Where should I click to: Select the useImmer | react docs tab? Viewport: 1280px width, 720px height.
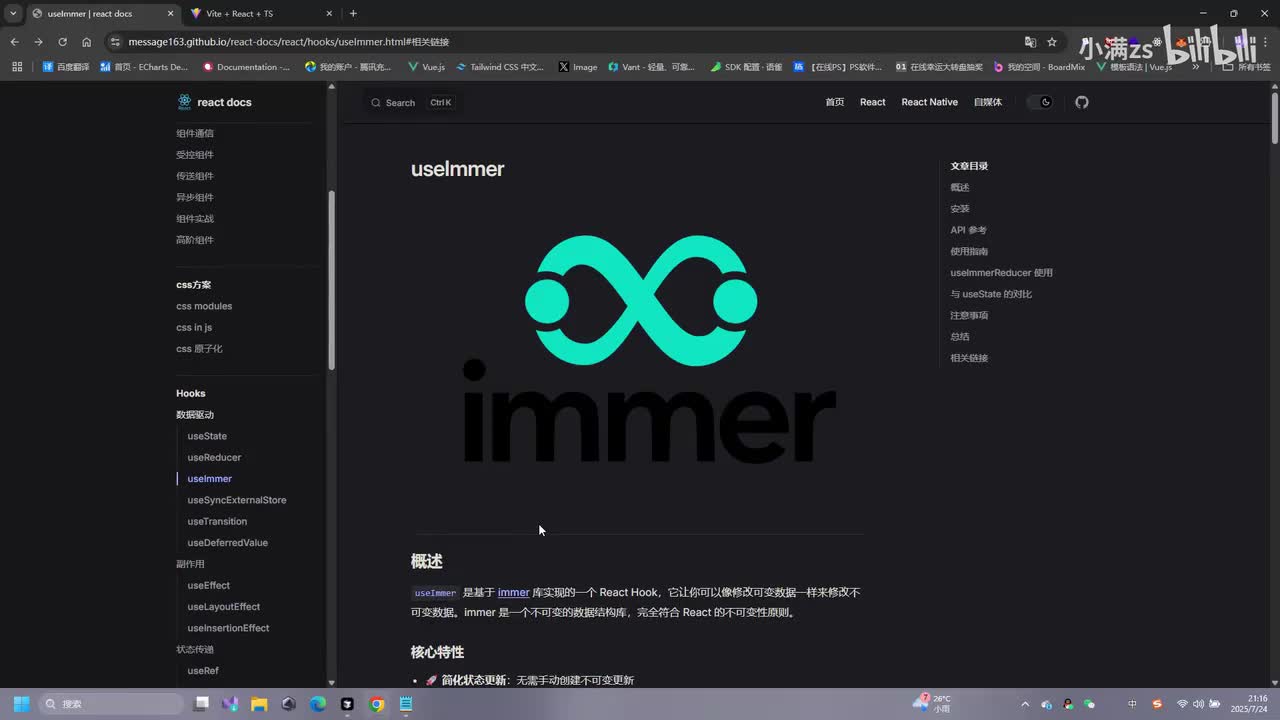pyautogui.click(x=102, y=14)
